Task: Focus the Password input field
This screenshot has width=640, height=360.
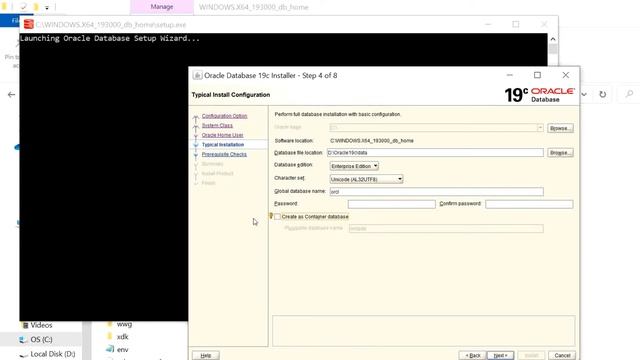Action: (x=391, y=204)
